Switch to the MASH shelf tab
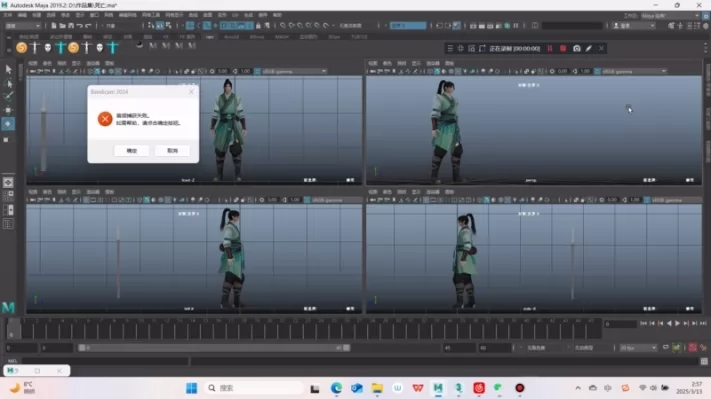 [x=282, y=37]
